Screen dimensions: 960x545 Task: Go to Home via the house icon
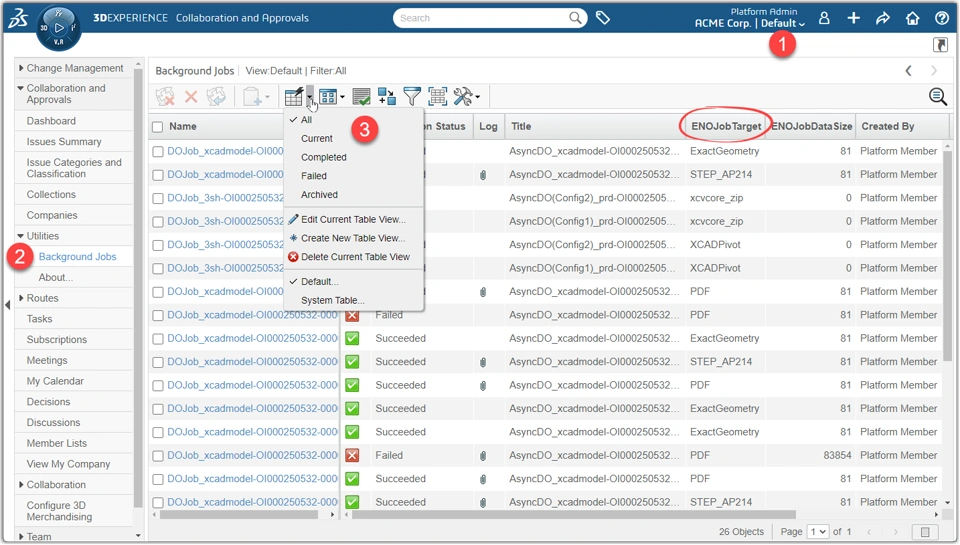[912, 18]
